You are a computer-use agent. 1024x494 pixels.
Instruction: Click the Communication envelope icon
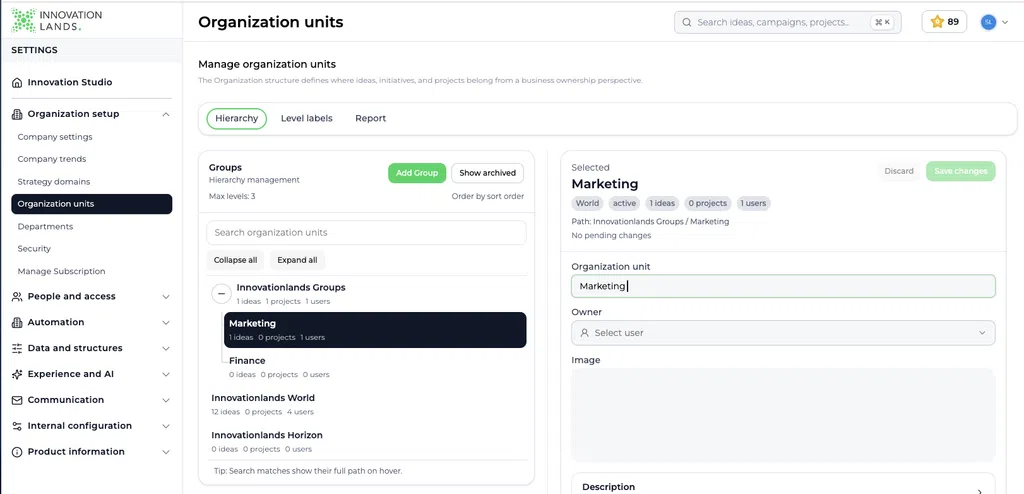pos(17,400)
